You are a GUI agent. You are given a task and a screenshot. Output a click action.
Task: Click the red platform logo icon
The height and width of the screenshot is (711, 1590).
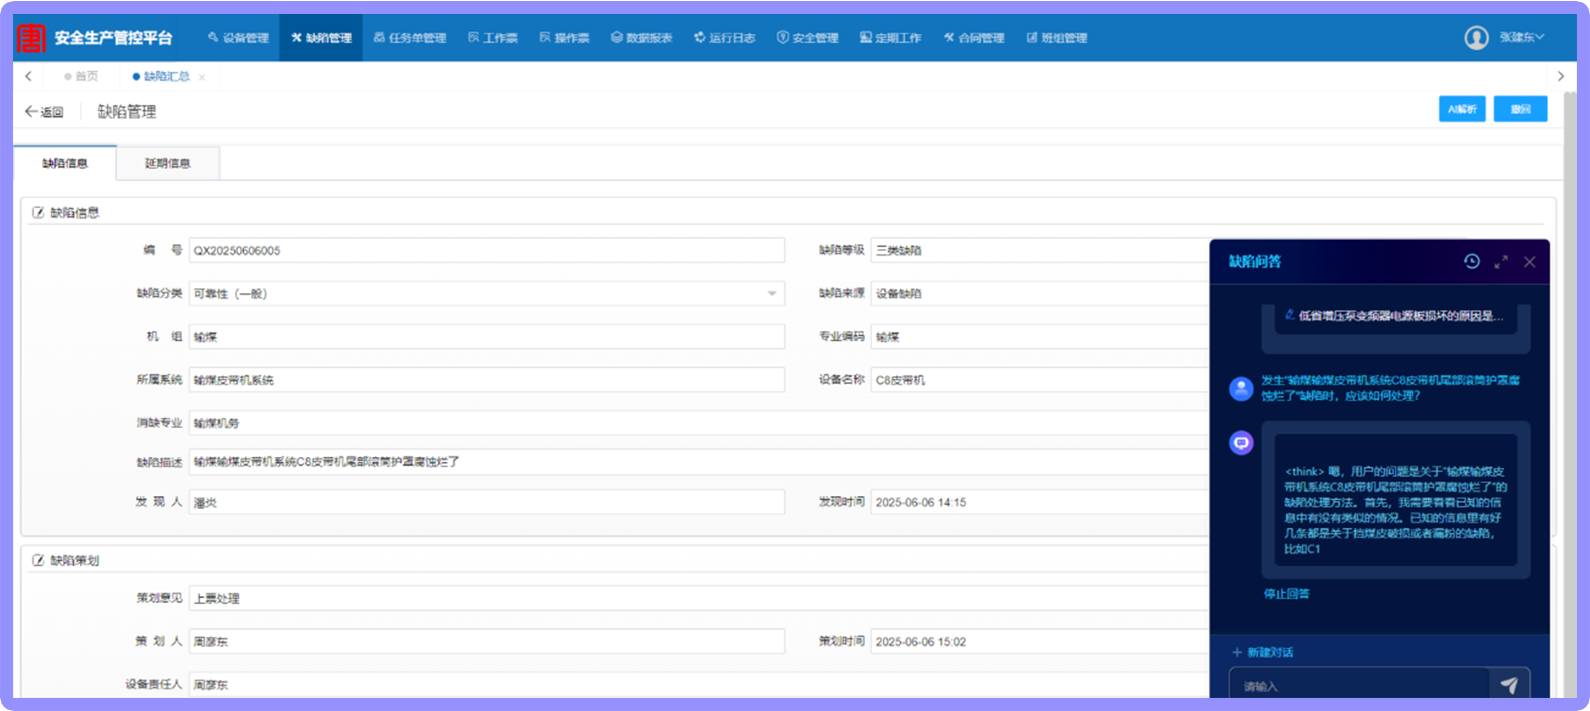coord(31,38)
